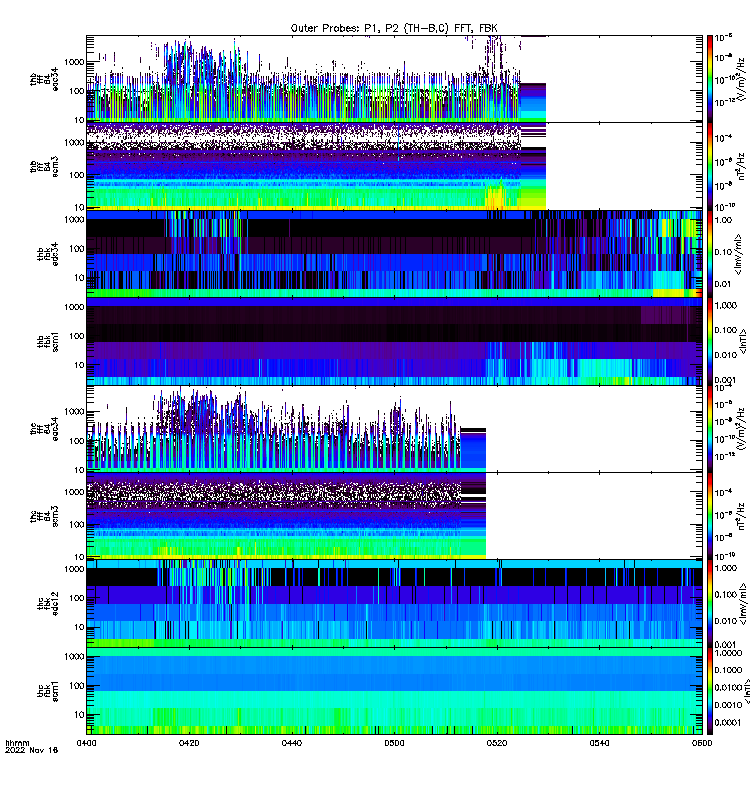Click the 'thb fff 64 scm3' y-axis label
This screenshot has height=800, width=750.
pyautogui.click(x=44, y=167)
